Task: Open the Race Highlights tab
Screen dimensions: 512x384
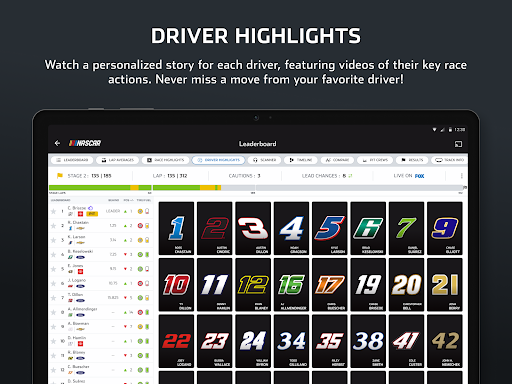Action: pos(165,160)
